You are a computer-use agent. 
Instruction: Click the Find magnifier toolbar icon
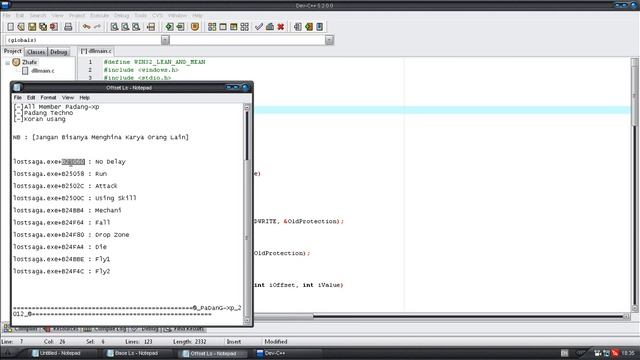pyautogui.click(x=114, y=27)
